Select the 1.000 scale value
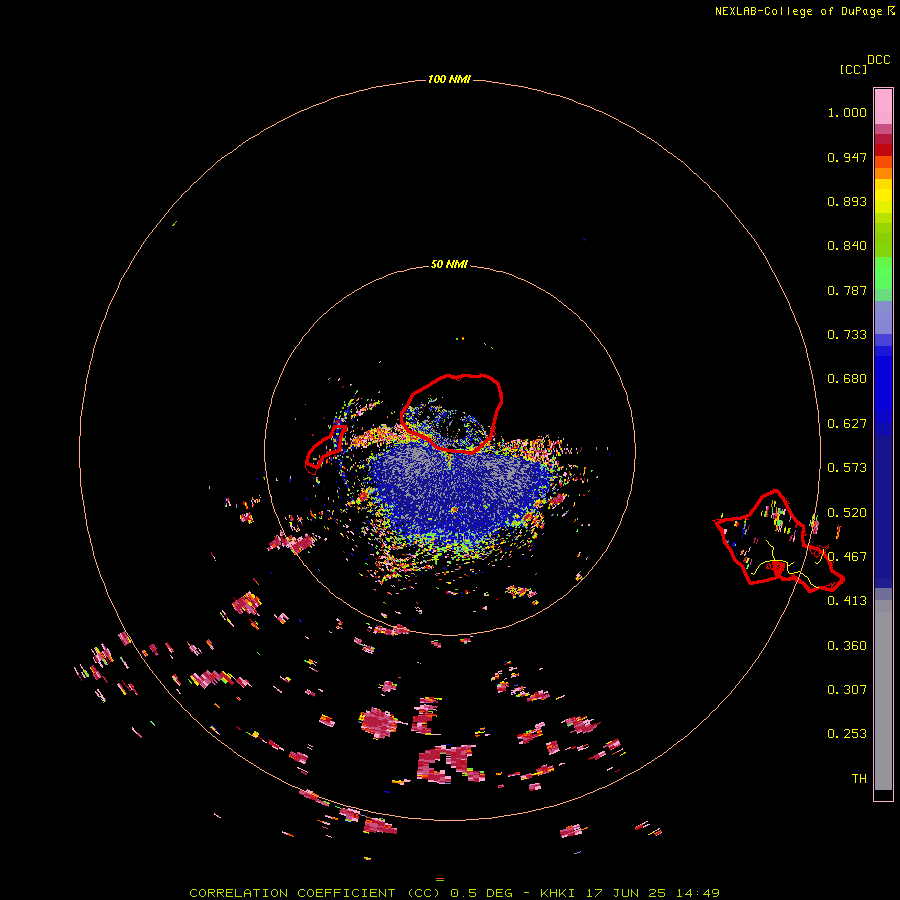This screenshot has width=900, height=900. click(x=847, y=112)
